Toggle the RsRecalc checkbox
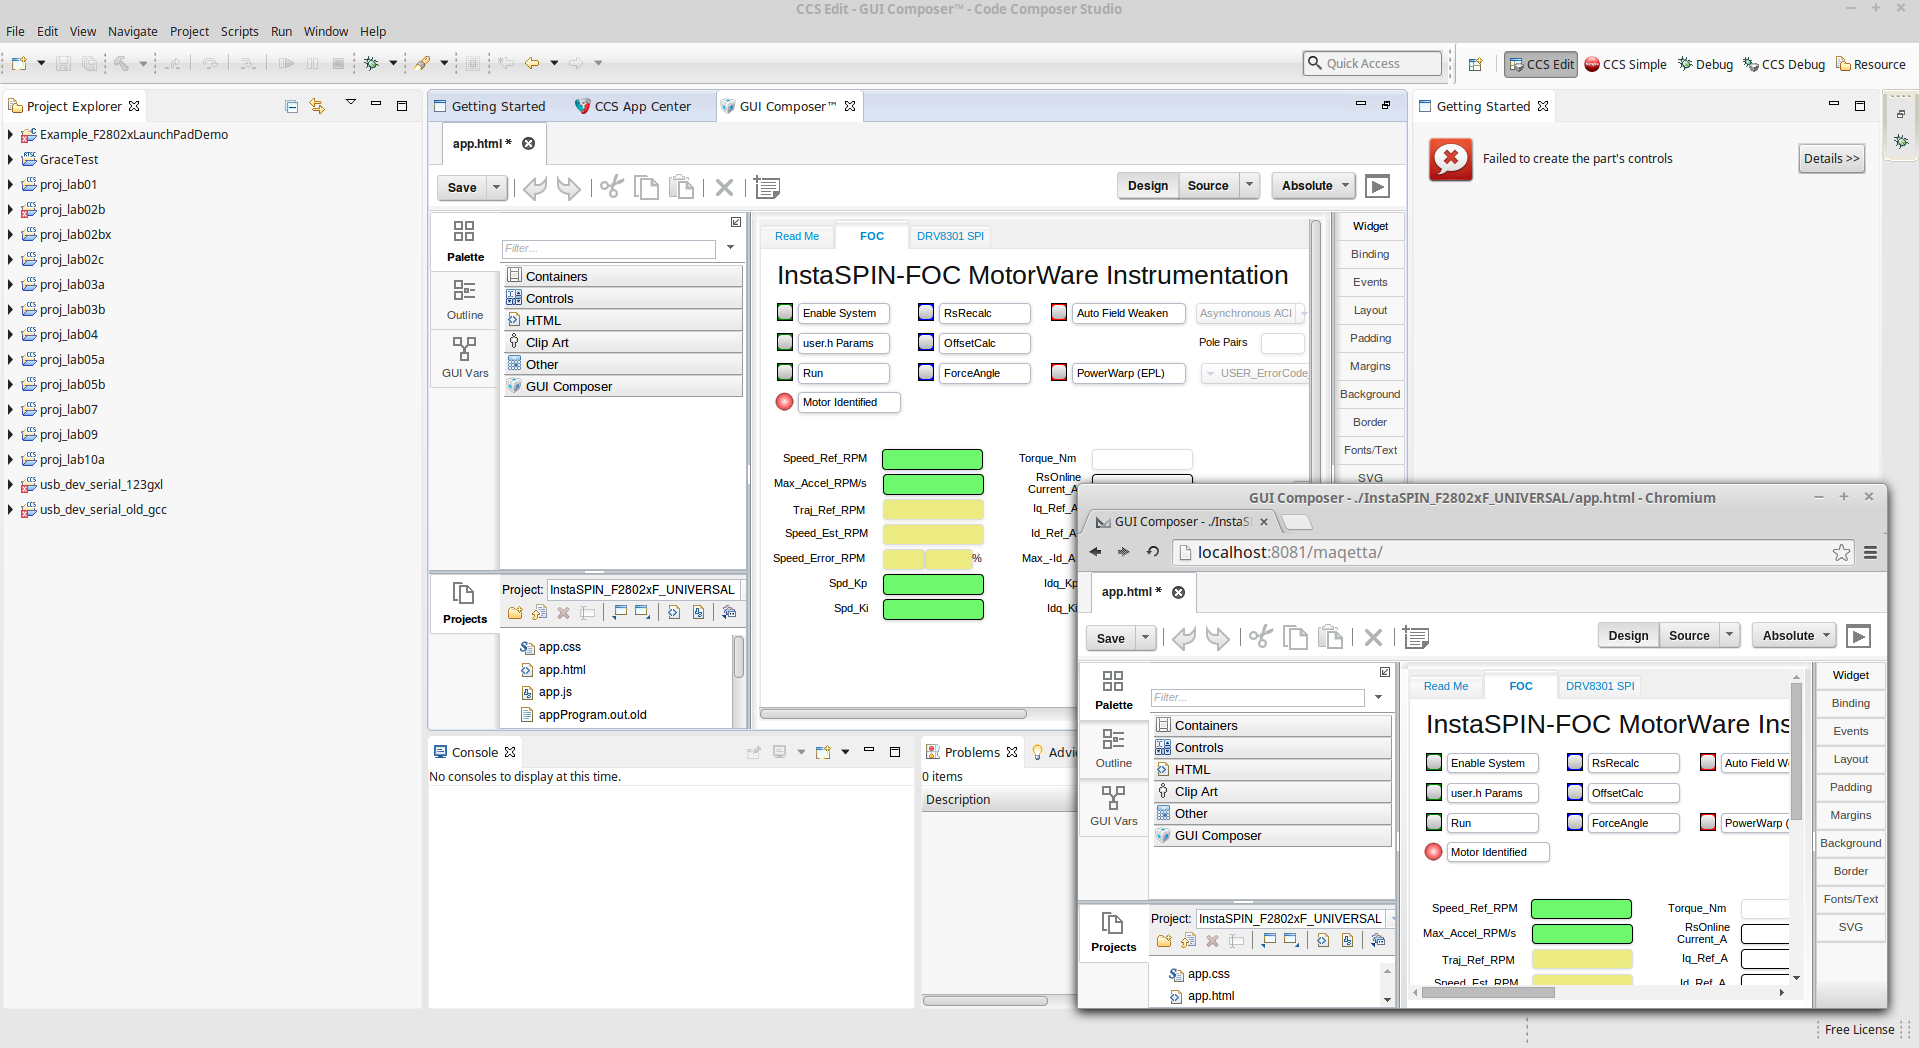This screenshot has height=1048, width=1919. tap(926, 313)
